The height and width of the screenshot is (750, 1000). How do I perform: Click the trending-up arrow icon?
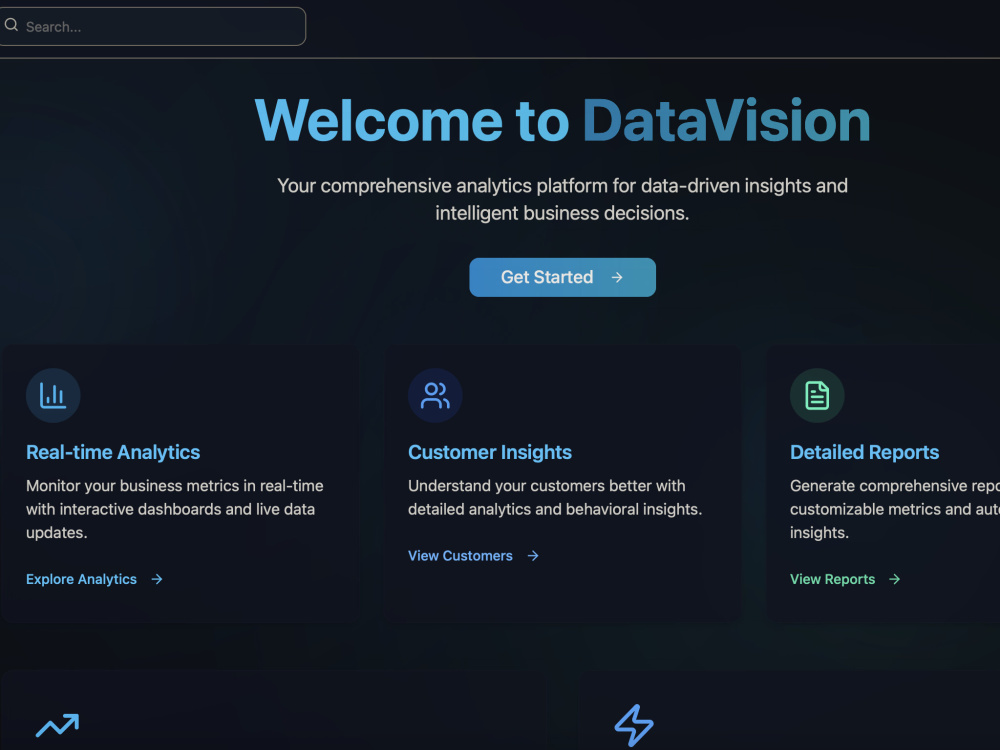pyautogui.click(x=57, y=725)
